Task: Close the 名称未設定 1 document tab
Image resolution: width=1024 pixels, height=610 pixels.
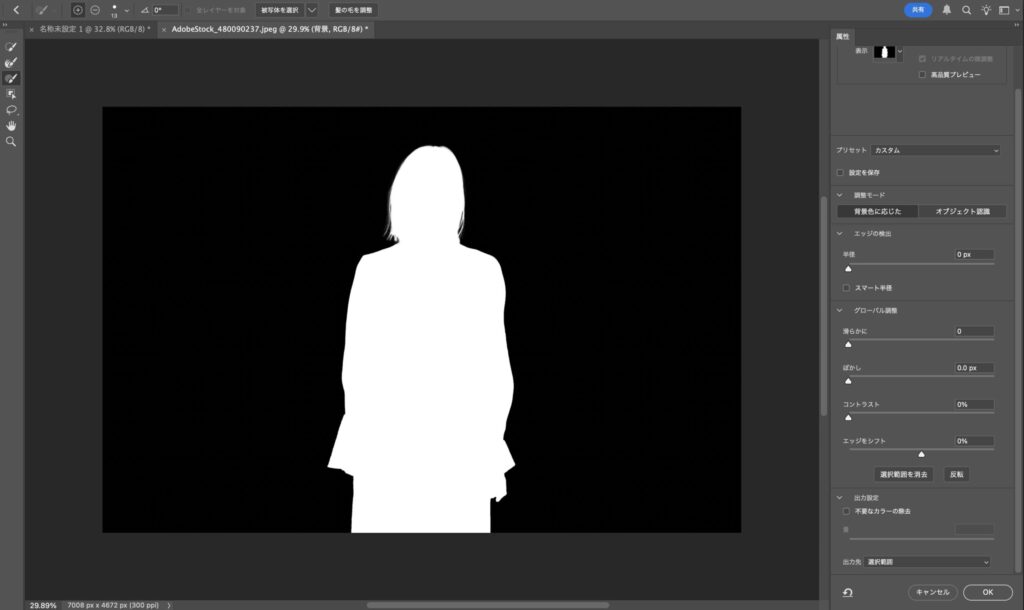Action: pyautogui.click(x=31, y=29)
